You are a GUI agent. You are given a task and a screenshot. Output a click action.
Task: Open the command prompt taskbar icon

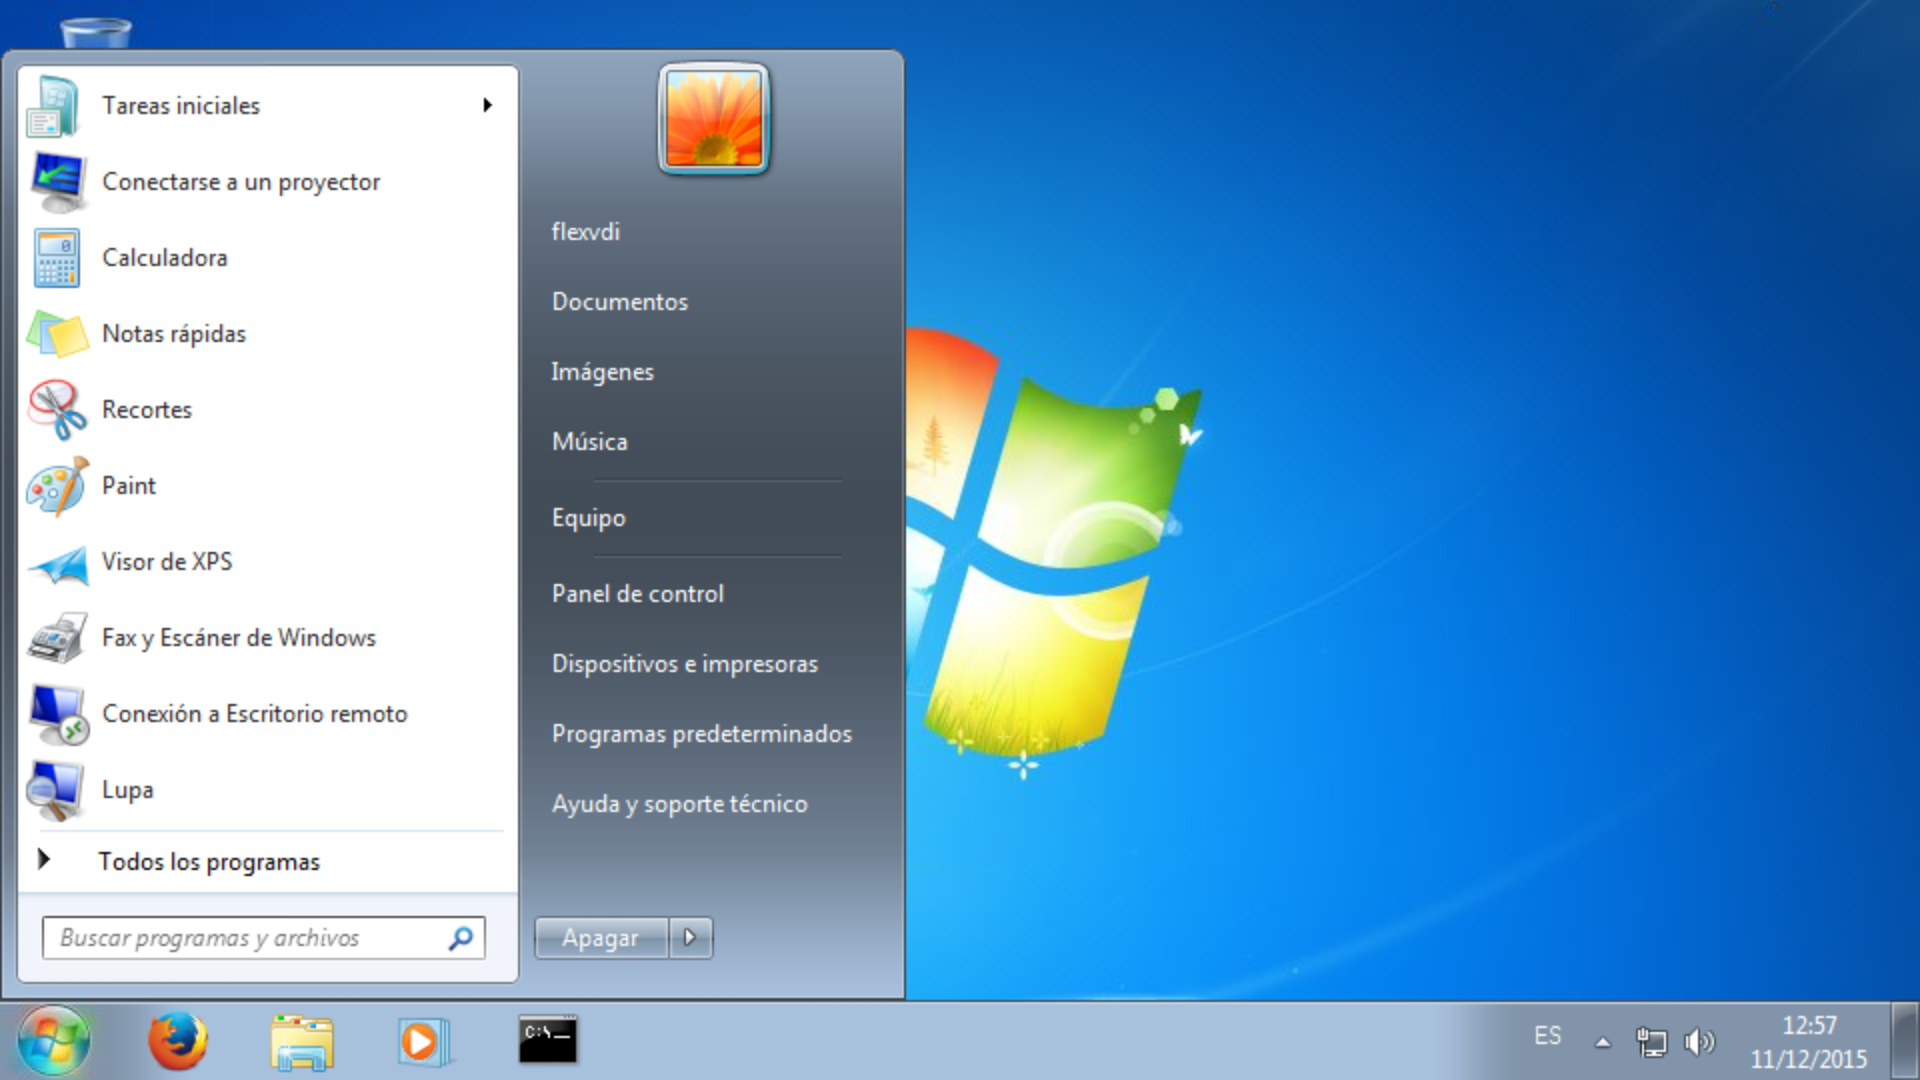click(x=547, y=1041)
